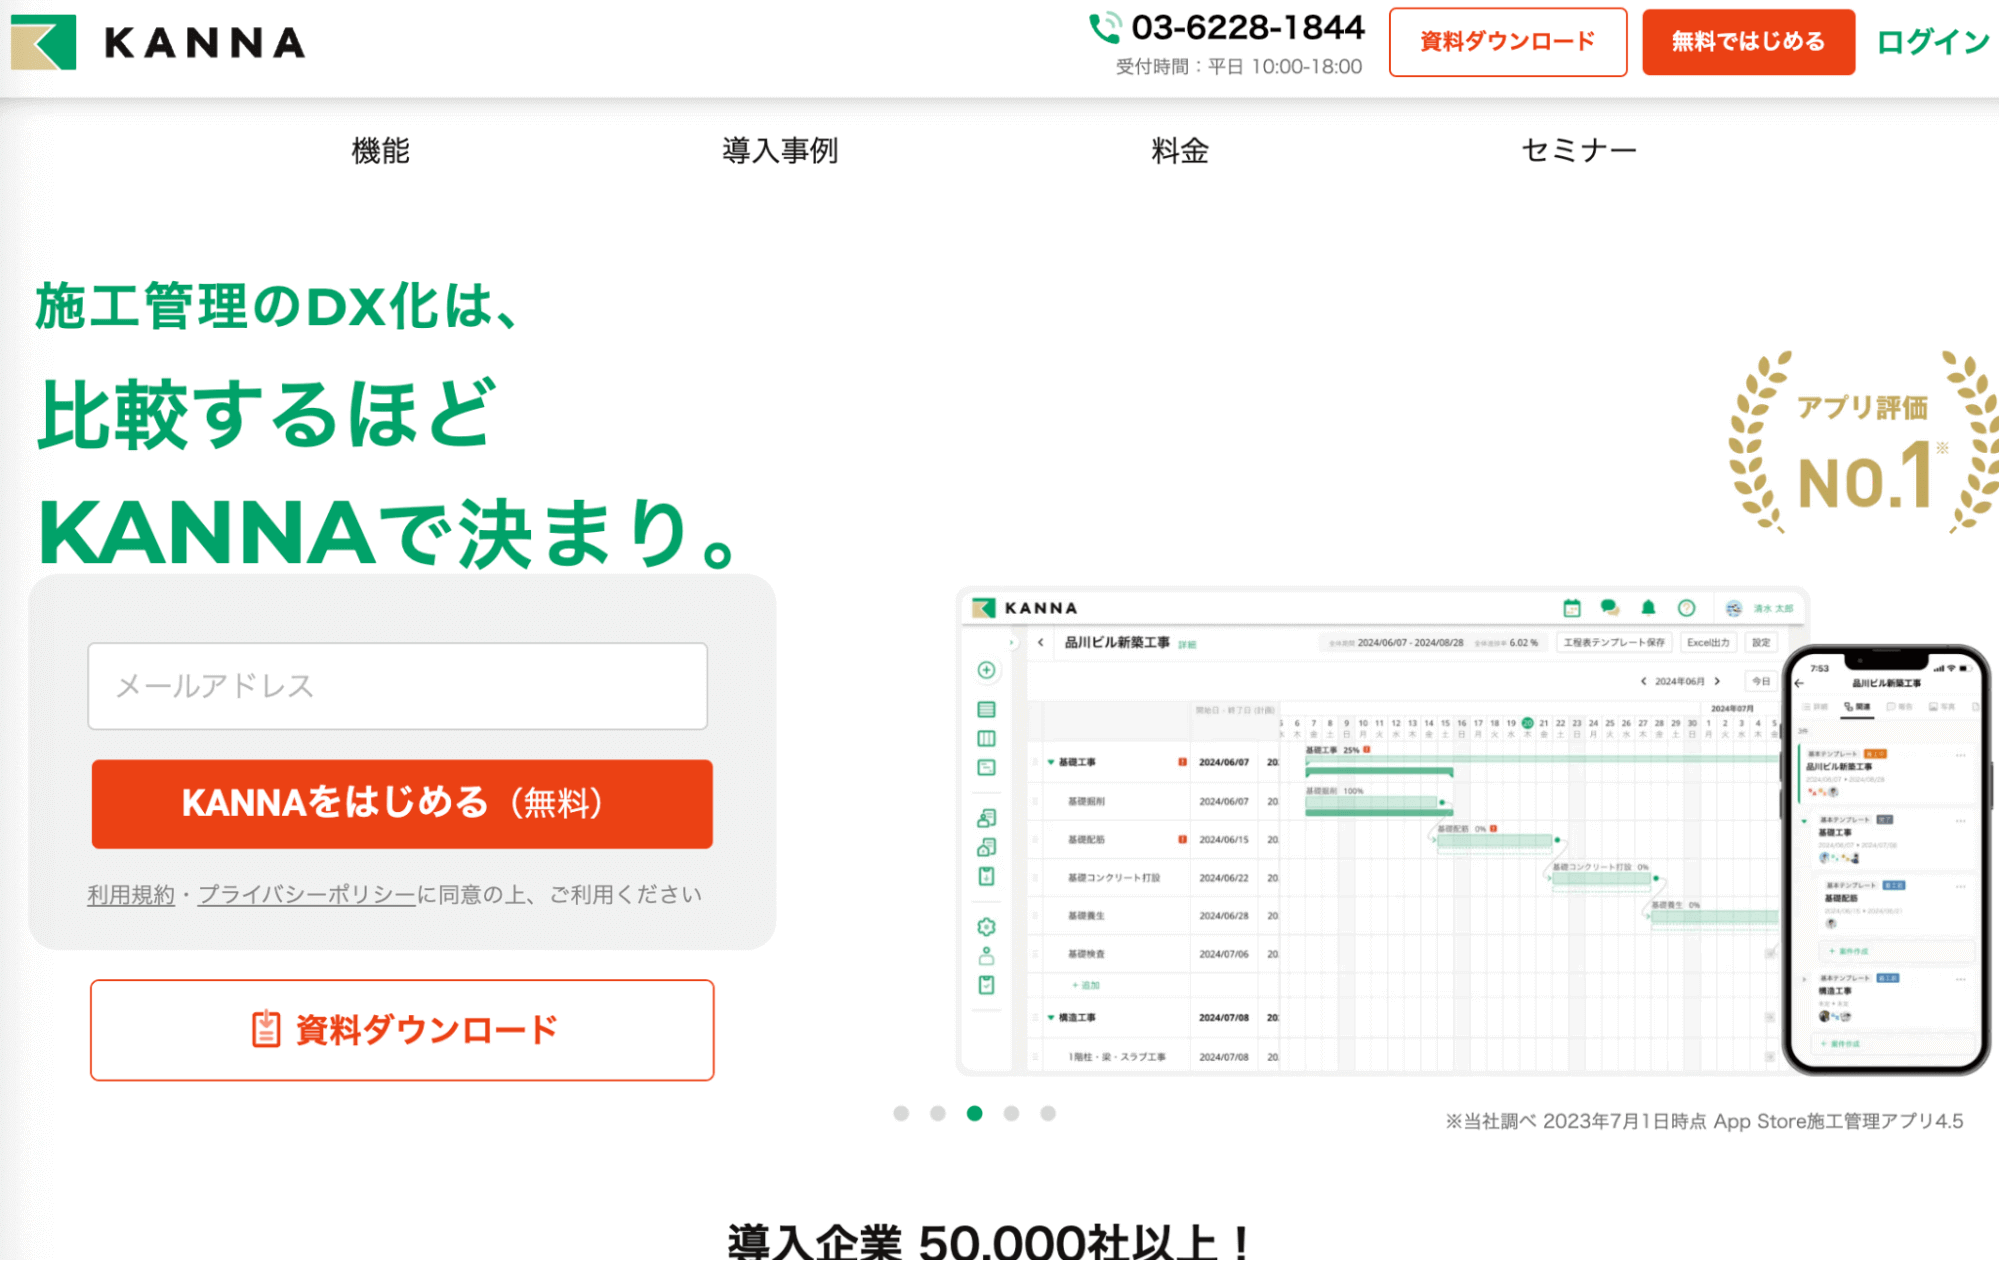Click clipboard download icon in preview sidebar
The image size is (1999, 1261).
click(986, 877)
